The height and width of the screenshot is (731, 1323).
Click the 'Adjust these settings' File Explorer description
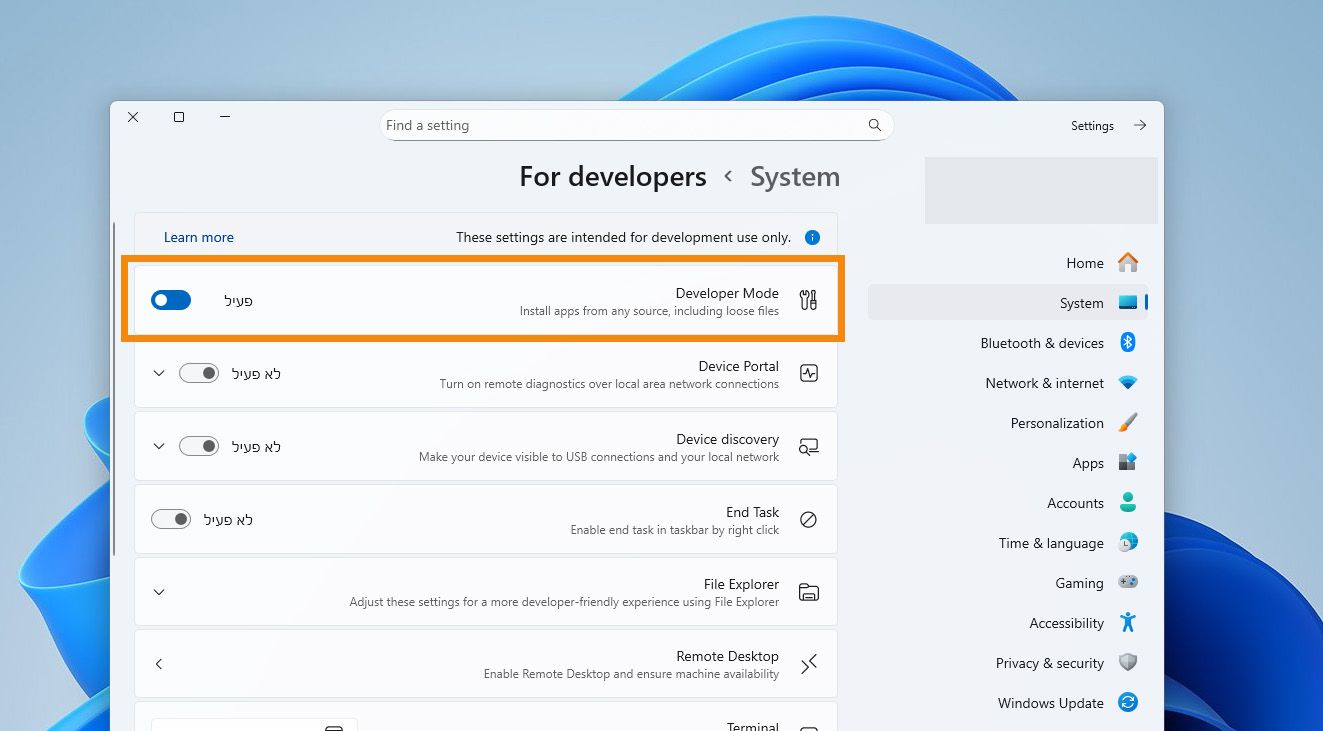point(564,602)
